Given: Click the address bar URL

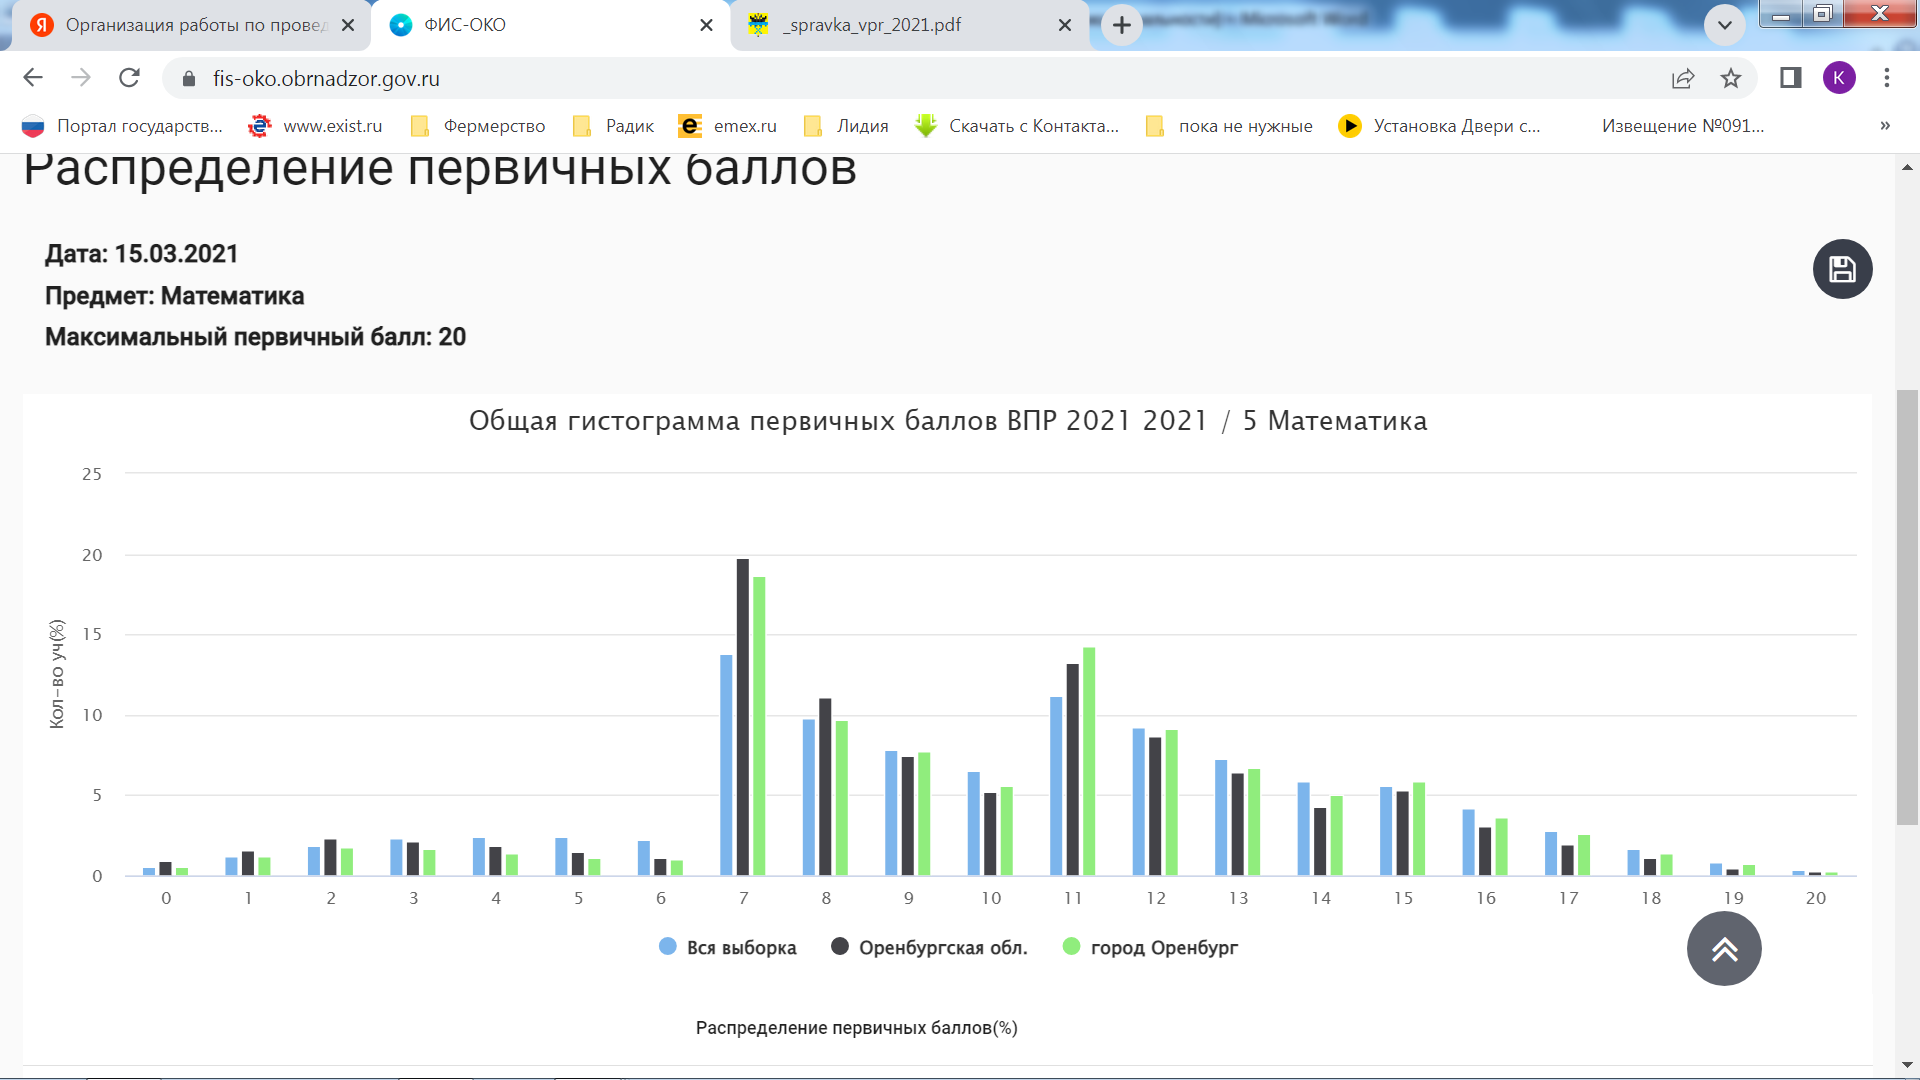Looking at the screenshot, I should tap(326, 79).
